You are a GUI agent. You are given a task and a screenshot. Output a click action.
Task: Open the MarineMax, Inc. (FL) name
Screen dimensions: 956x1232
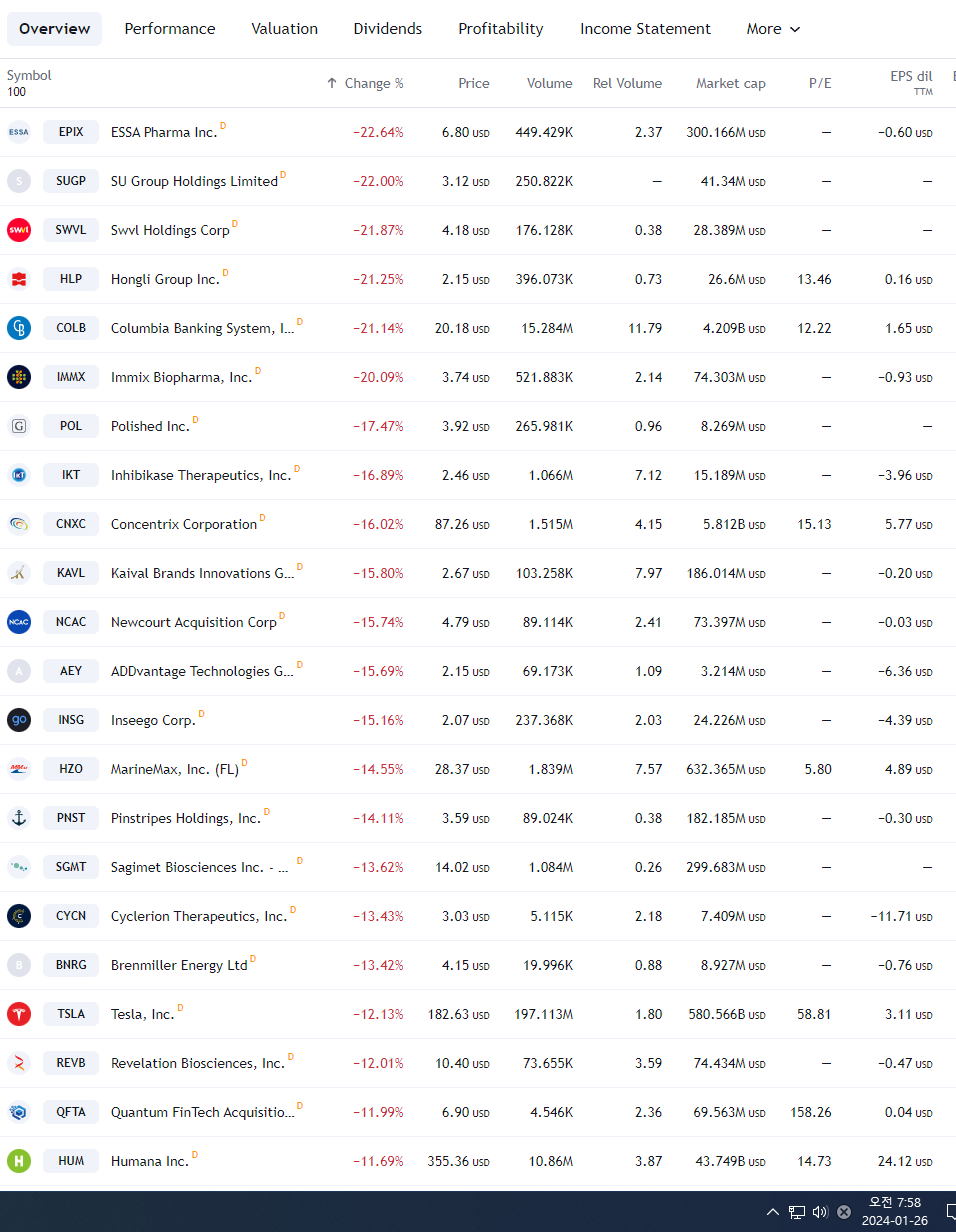[x=175, y=769]
